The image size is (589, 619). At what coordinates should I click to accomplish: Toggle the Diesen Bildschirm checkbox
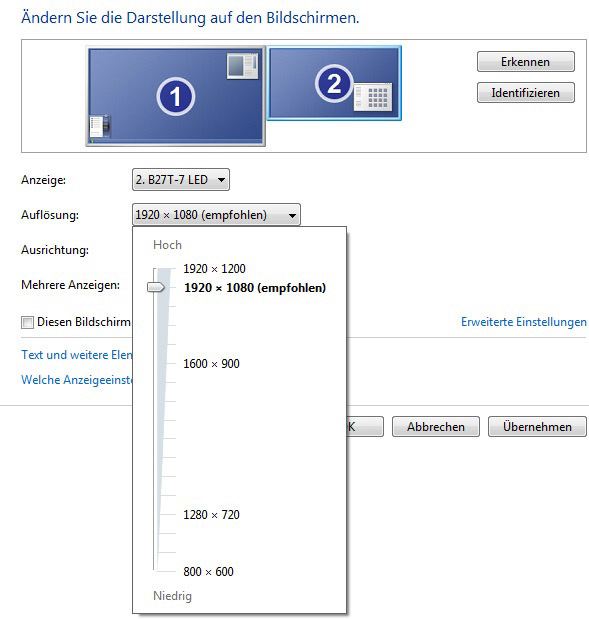tap(27, 323)
